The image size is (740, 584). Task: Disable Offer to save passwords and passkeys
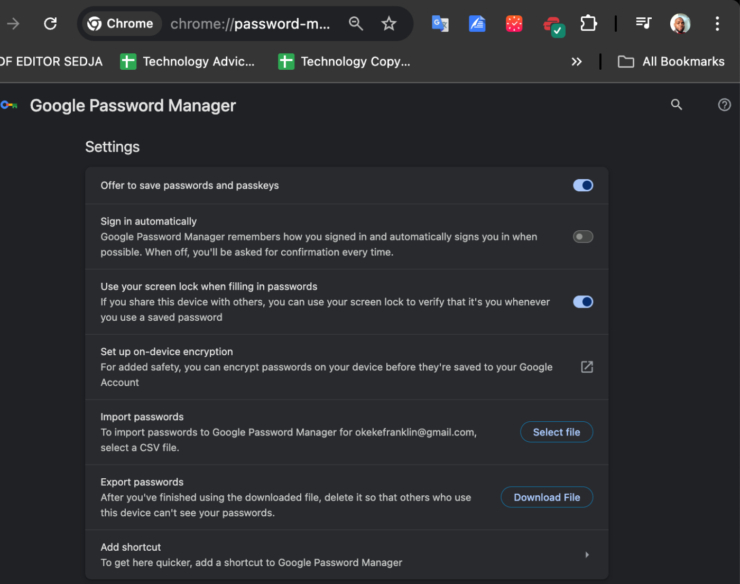click(582, 185)
